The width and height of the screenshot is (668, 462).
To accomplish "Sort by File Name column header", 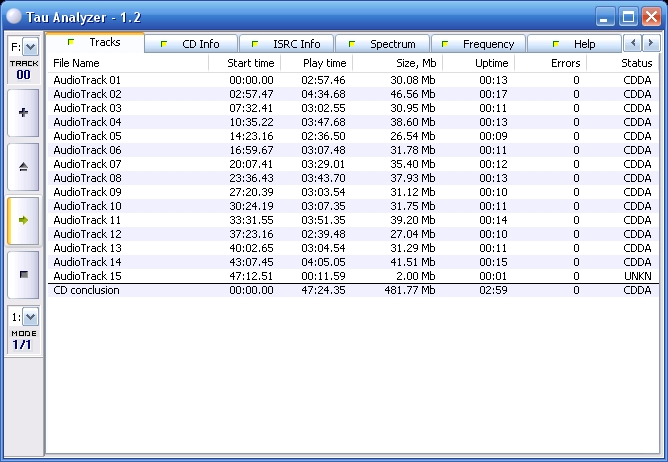I will (x=127, y=63).
